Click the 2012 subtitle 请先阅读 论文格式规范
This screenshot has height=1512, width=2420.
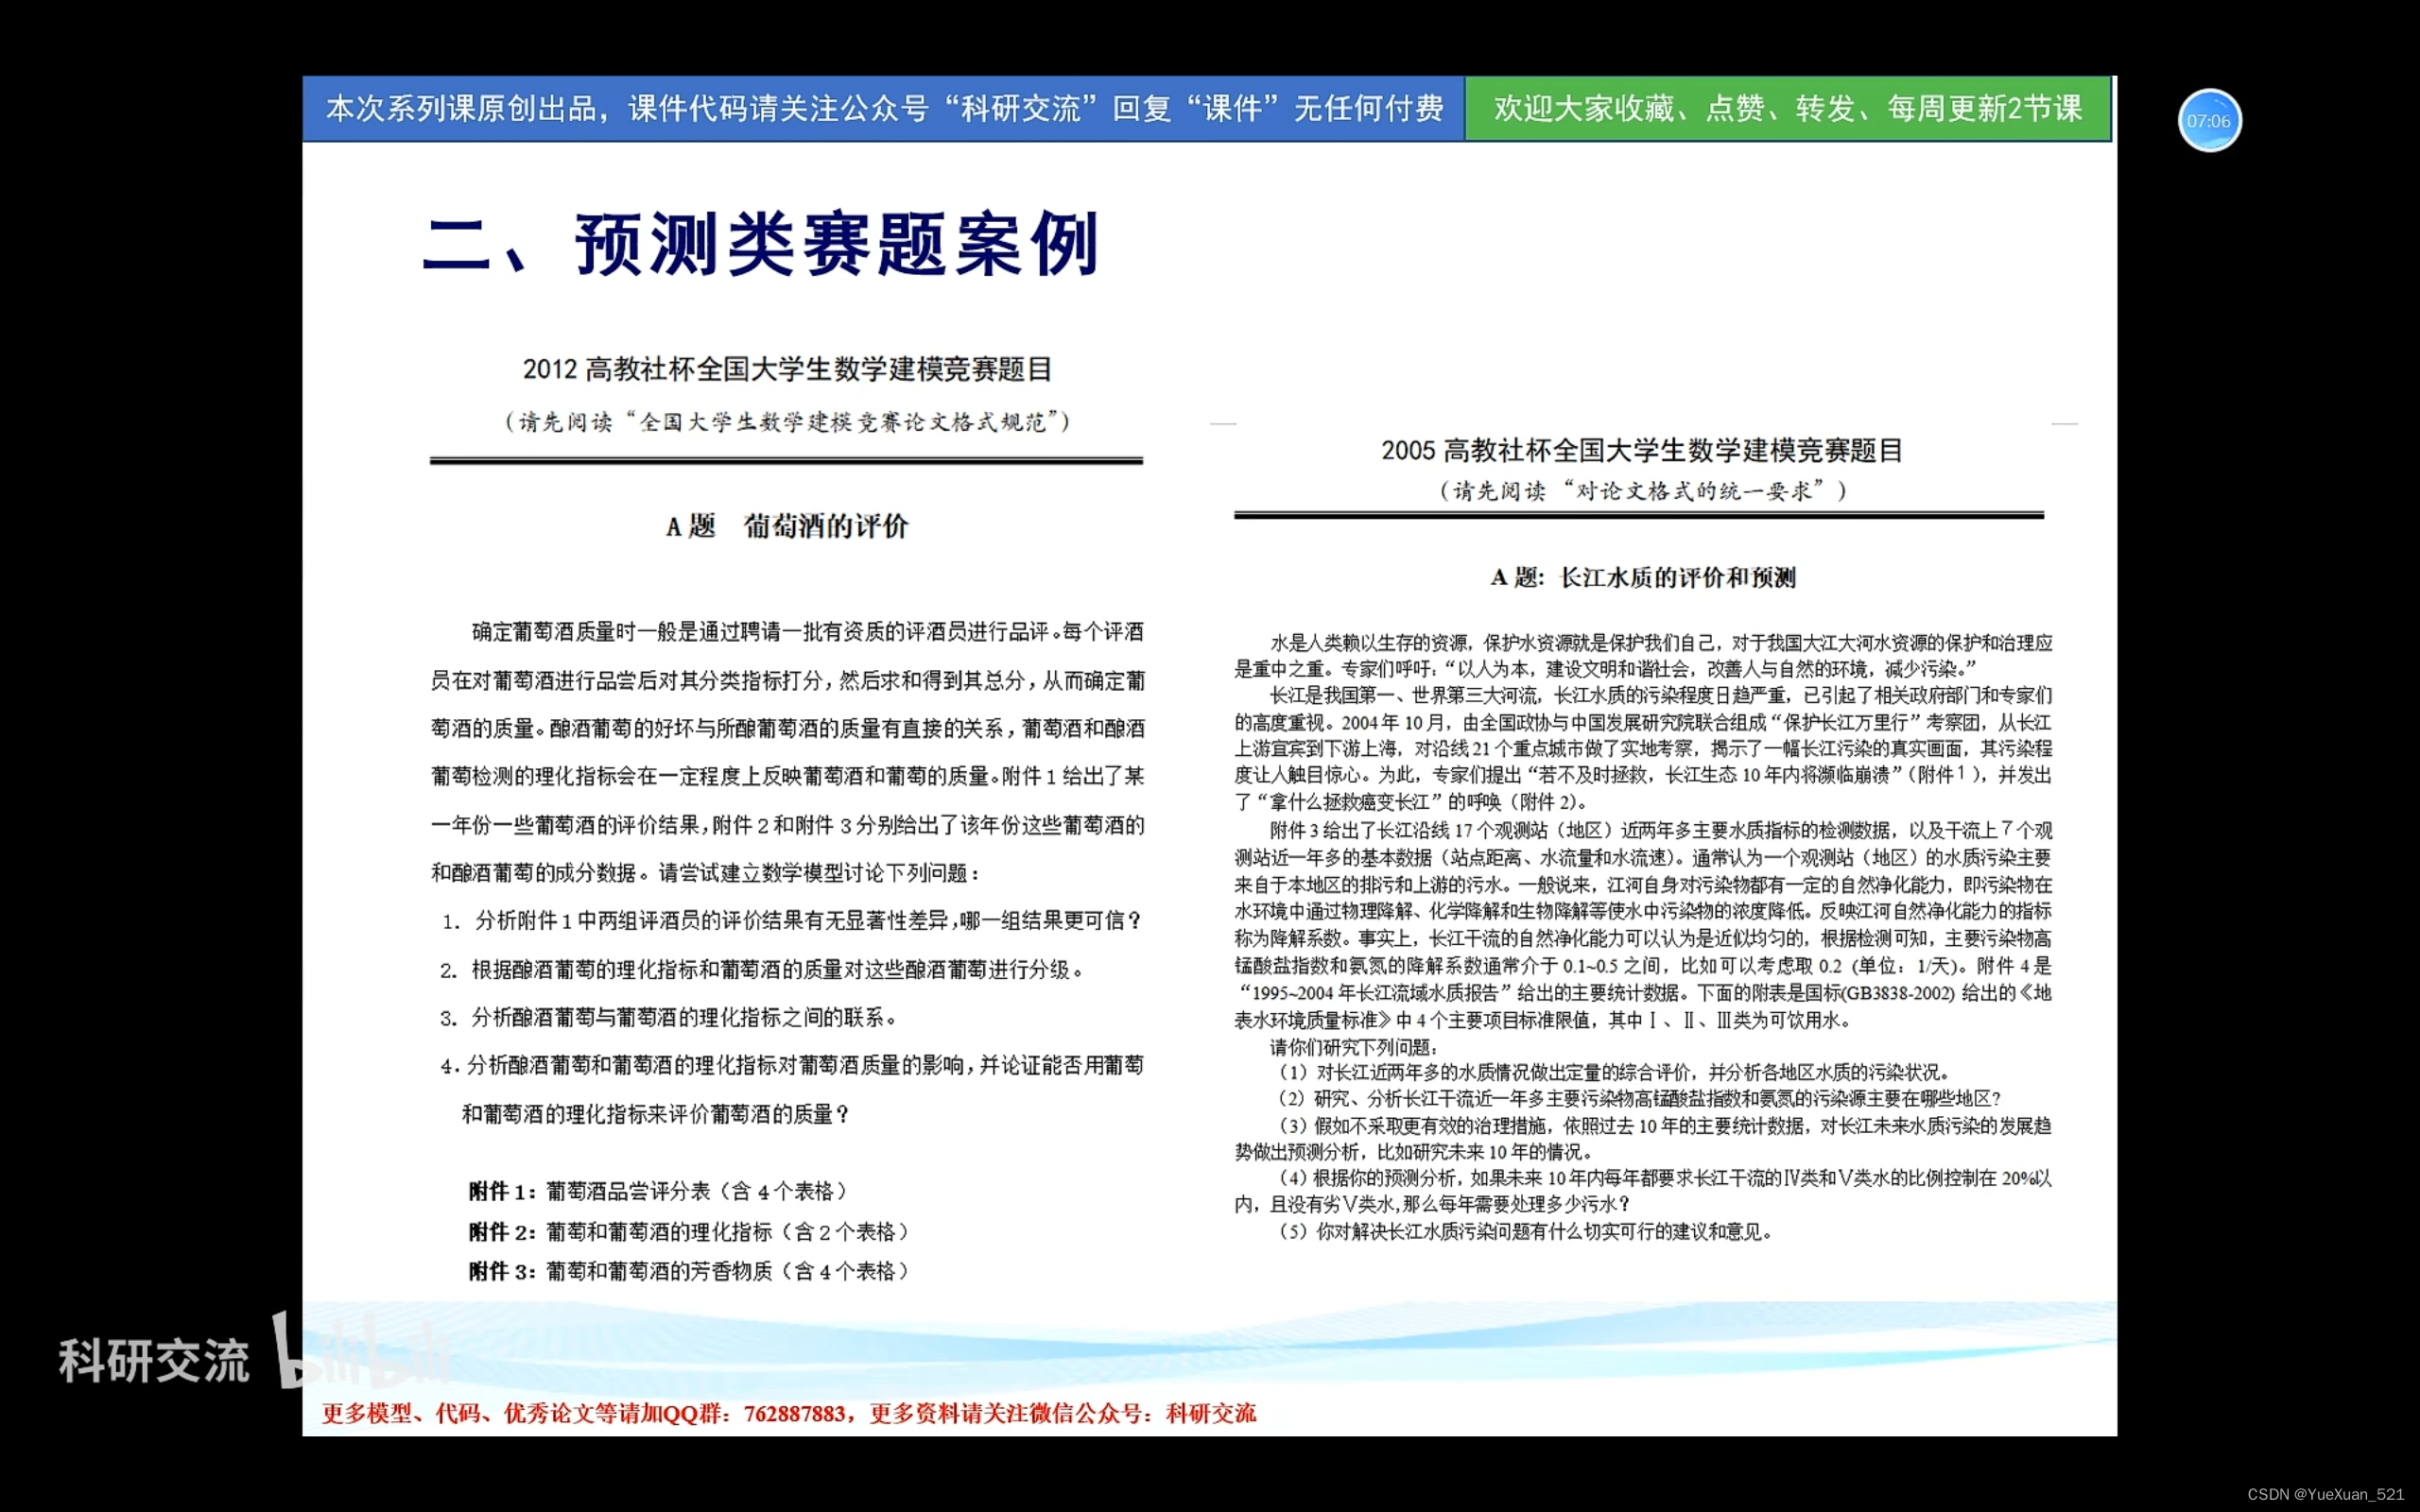787,422
